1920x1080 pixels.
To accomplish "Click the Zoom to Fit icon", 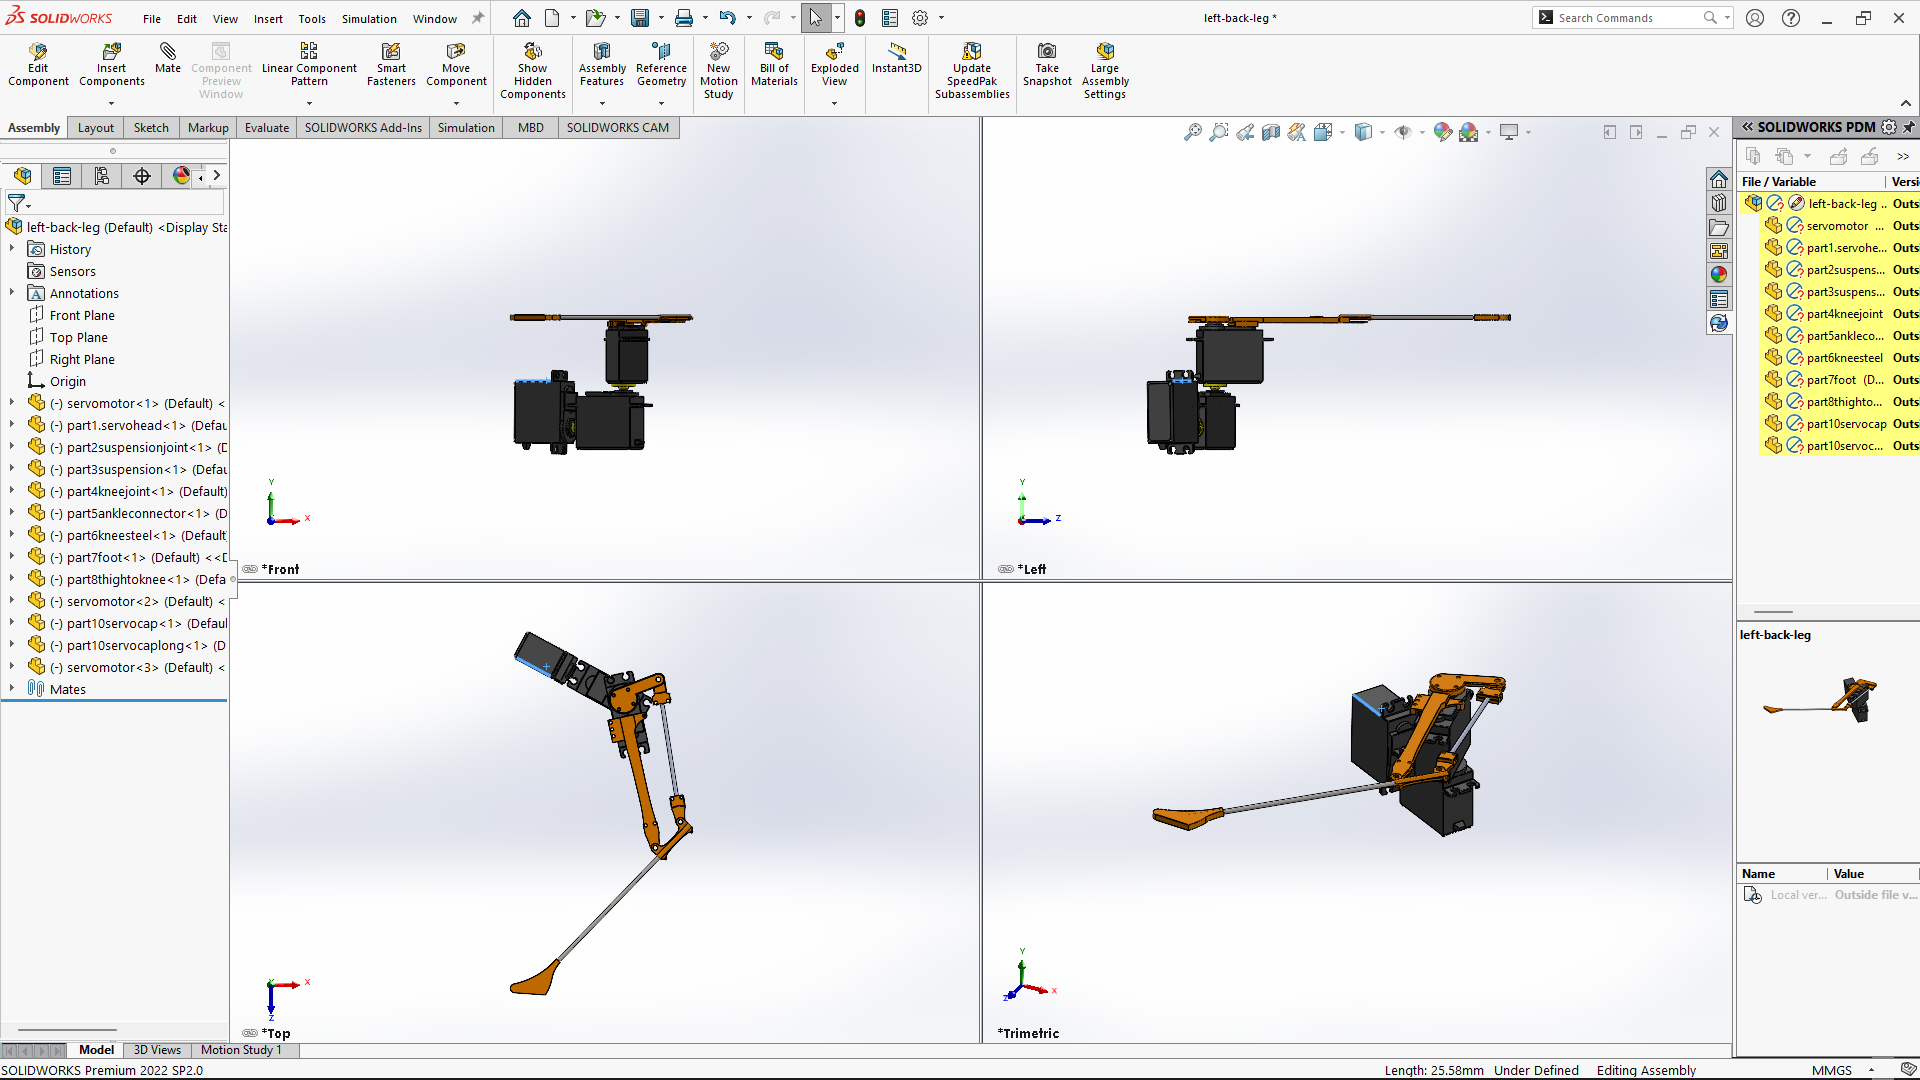I will (1192, 132).
